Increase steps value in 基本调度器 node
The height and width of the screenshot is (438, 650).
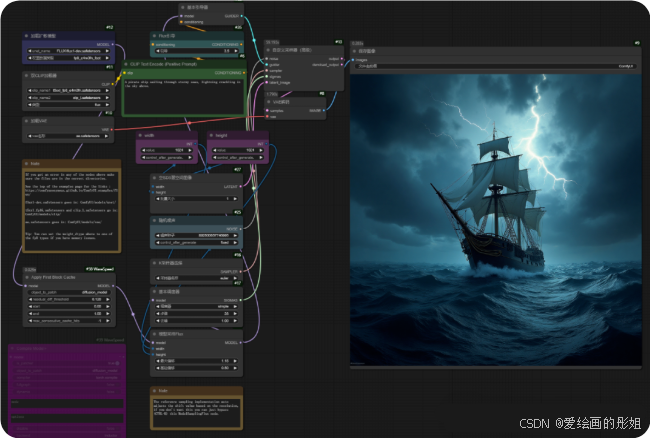click(235, 313)
